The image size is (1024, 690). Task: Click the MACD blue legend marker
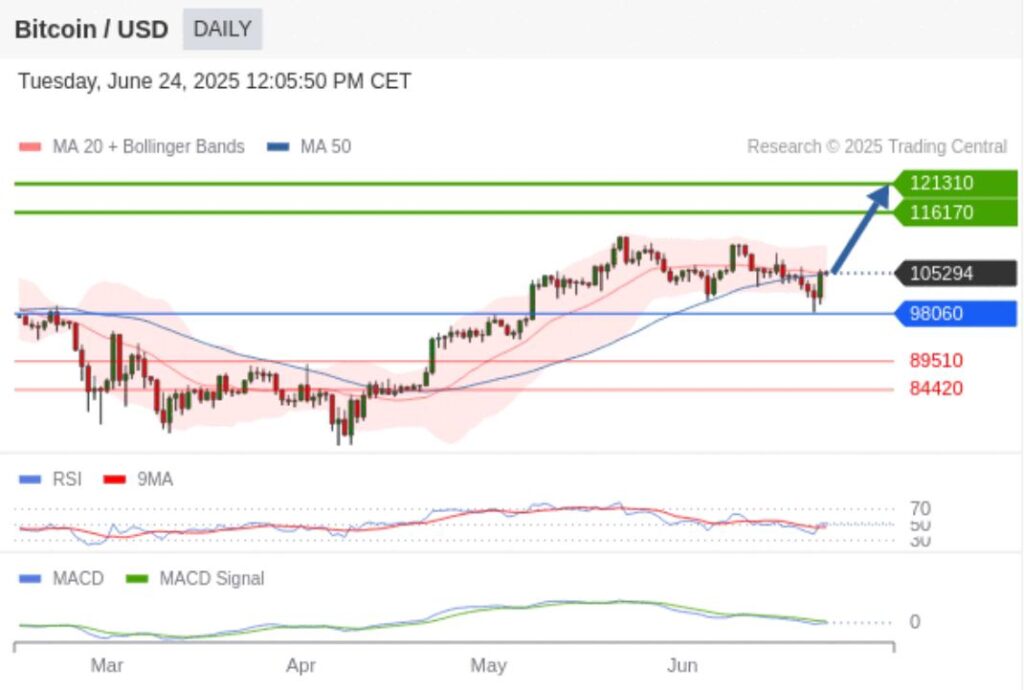(x=30, y=579)
